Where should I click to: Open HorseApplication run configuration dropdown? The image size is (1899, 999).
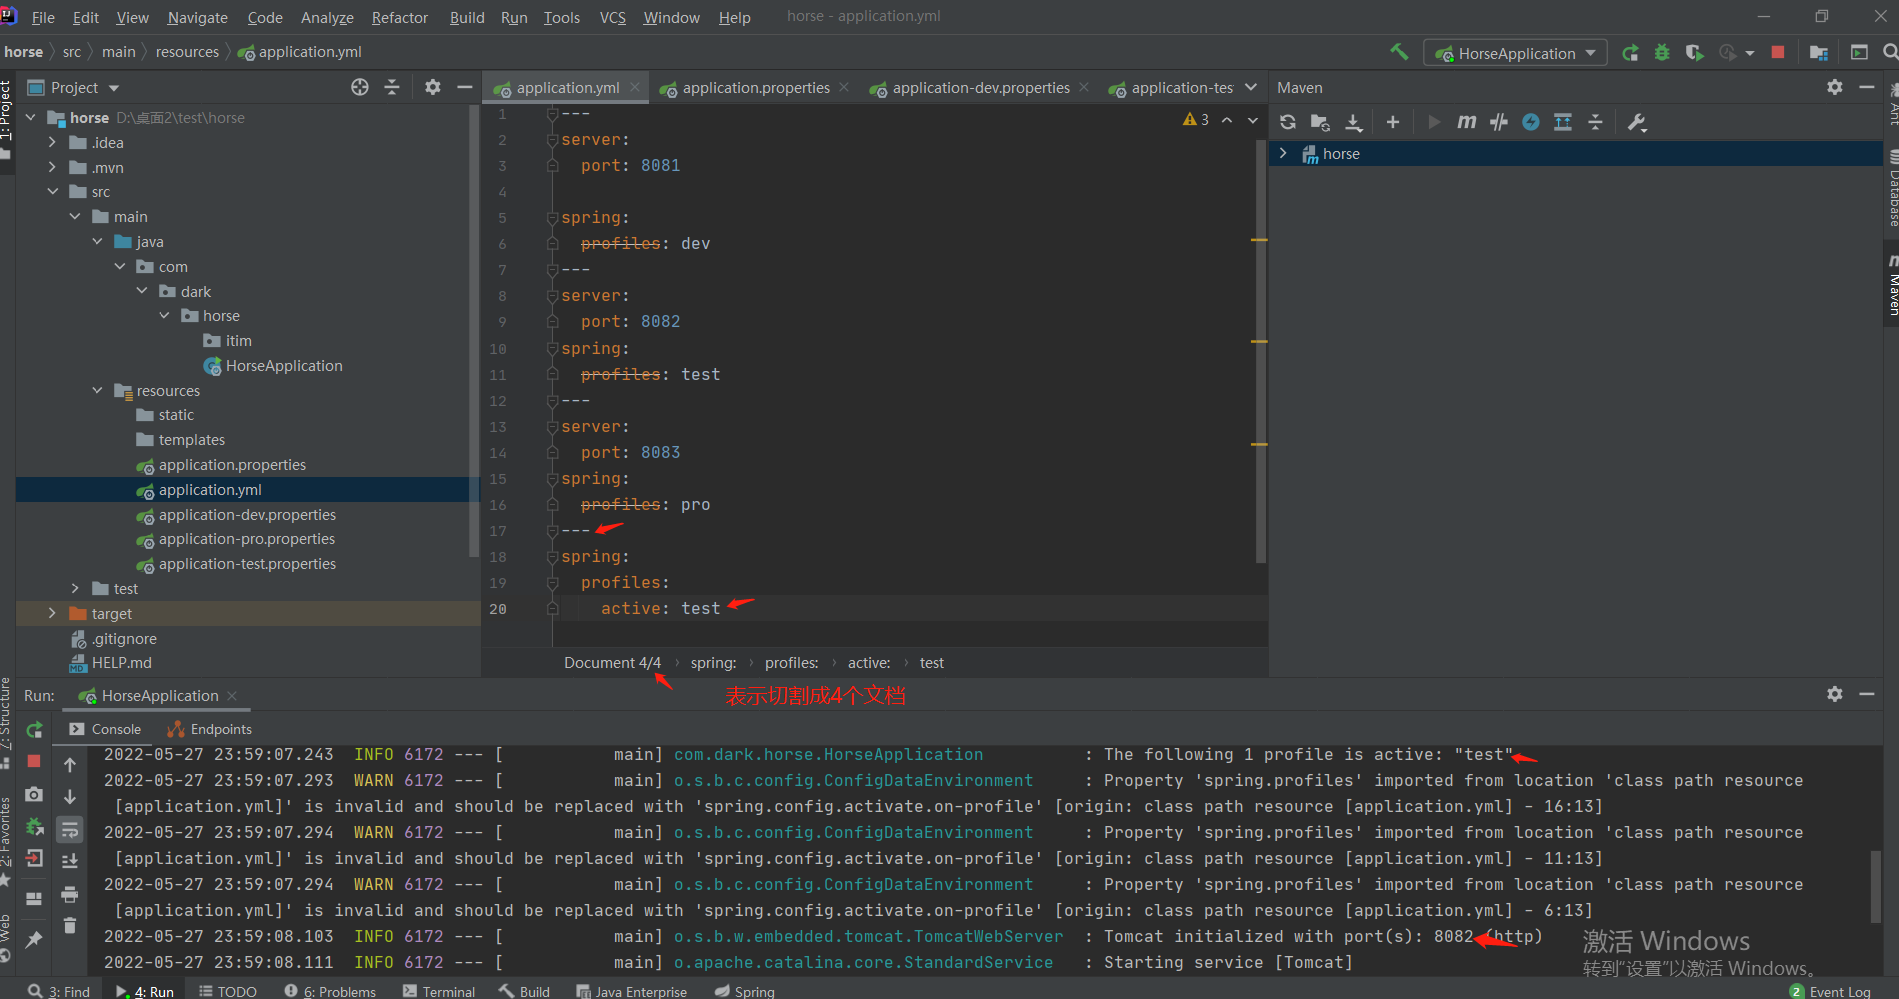point(1516,53)
